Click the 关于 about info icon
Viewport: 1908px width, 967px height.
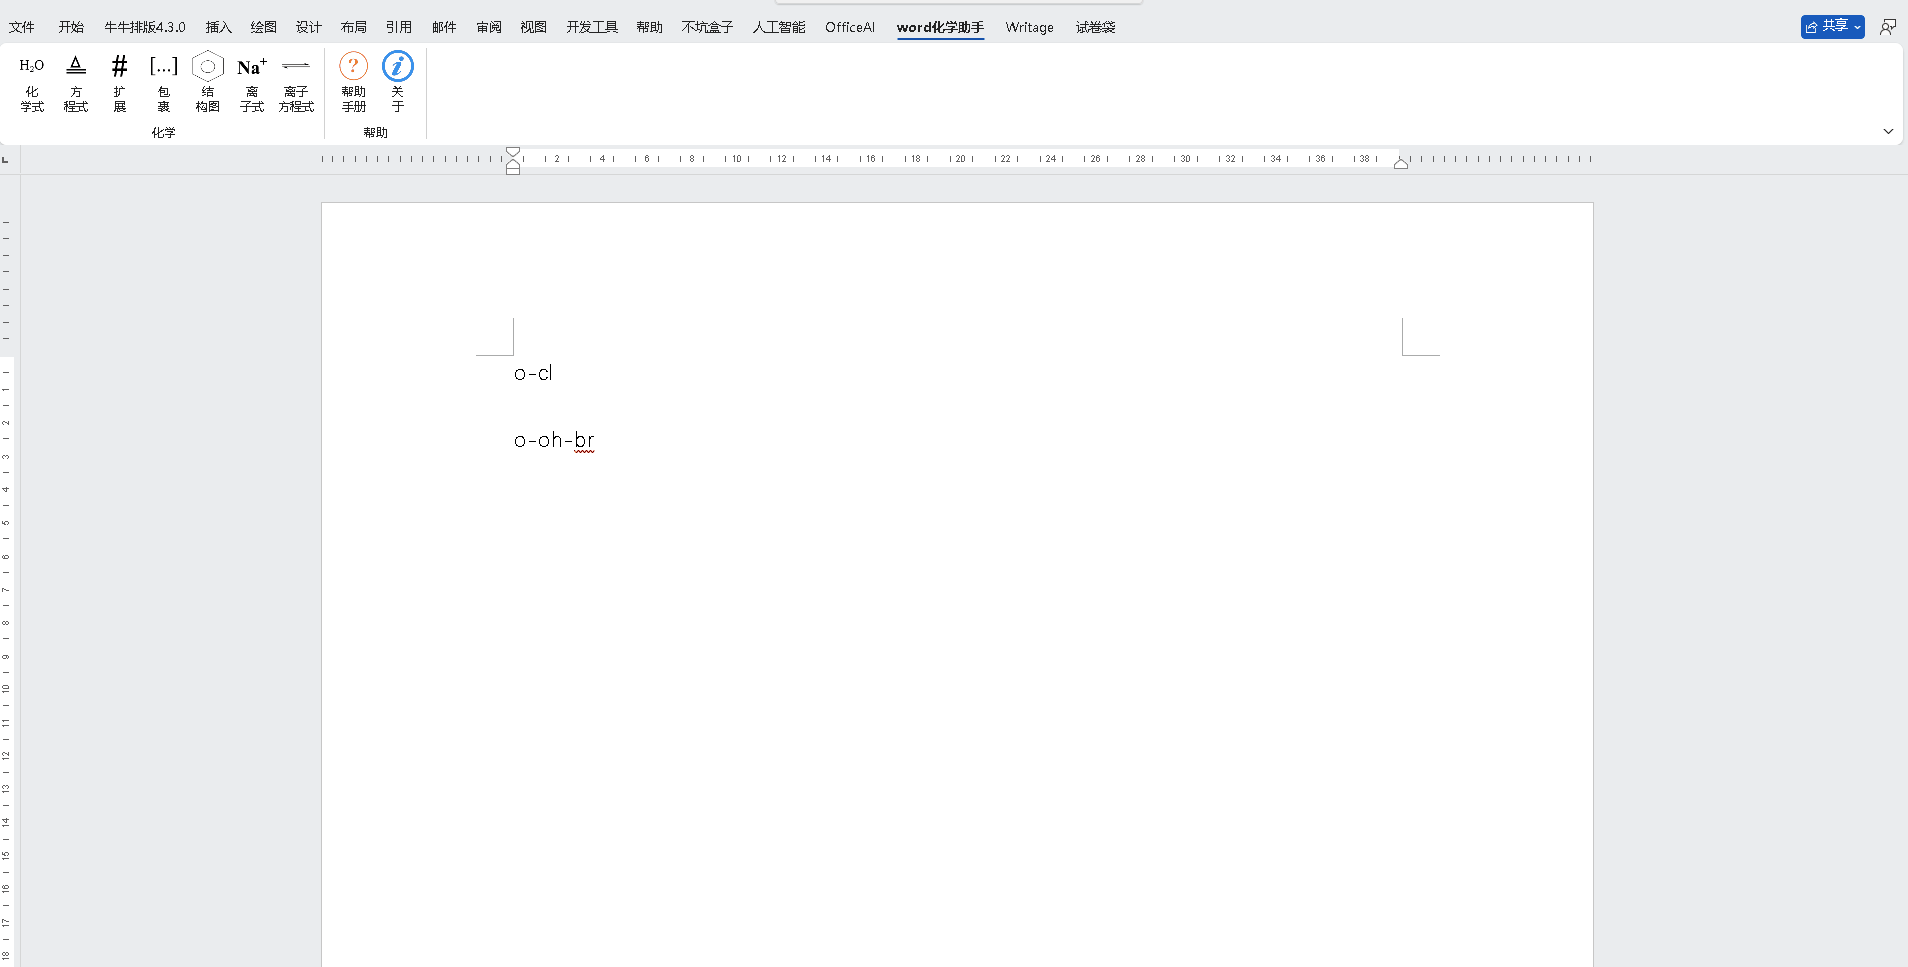[398, 83]
